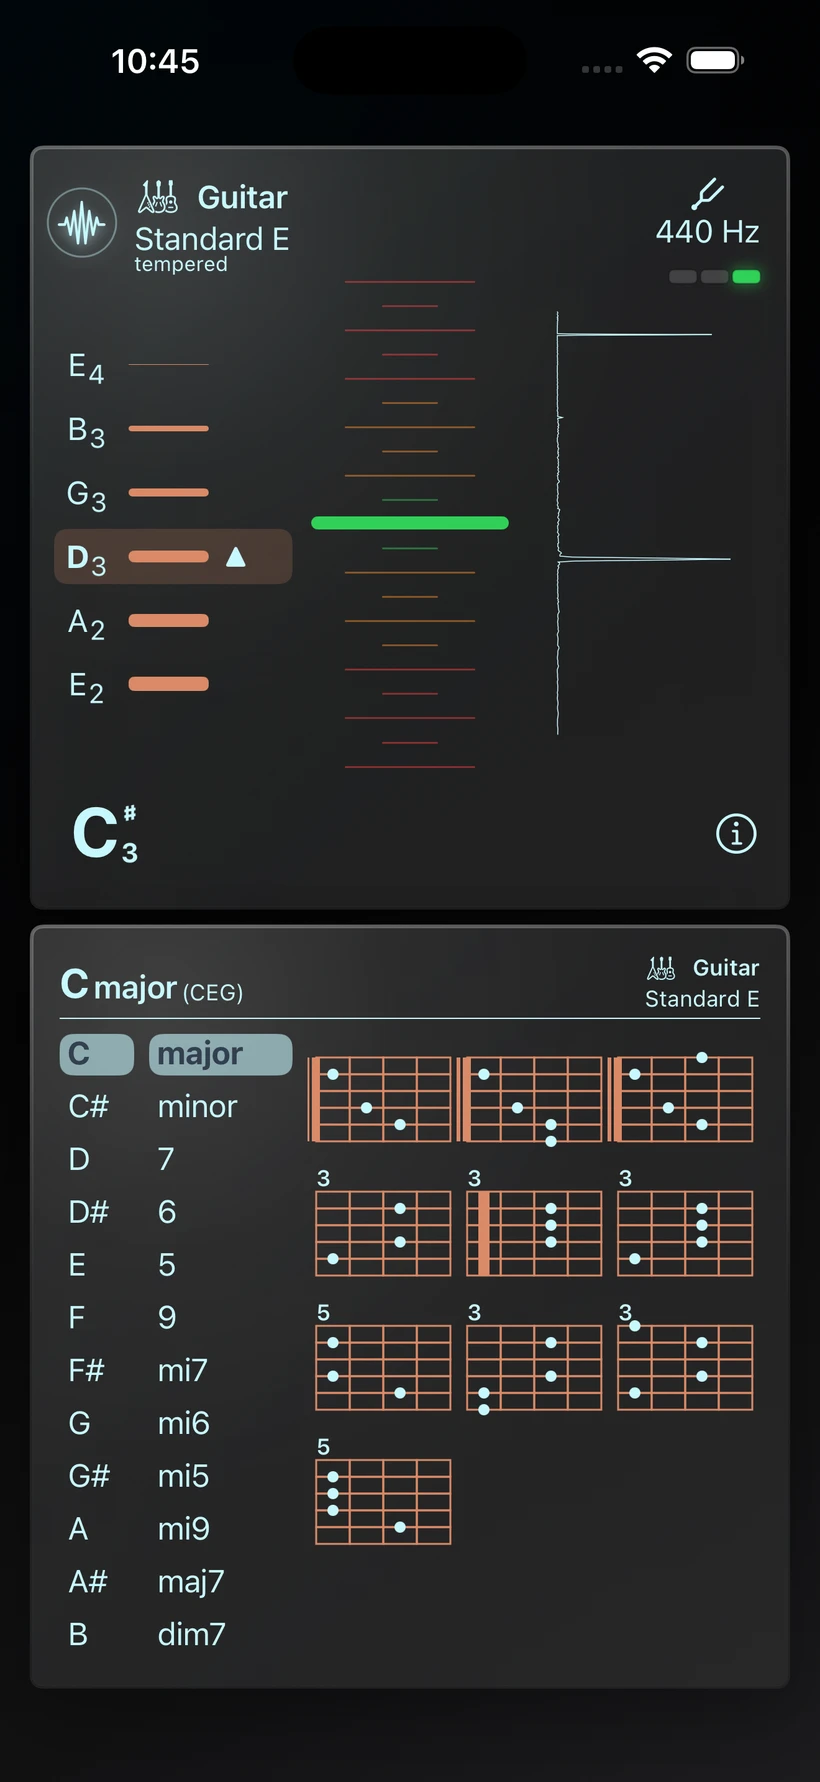Tap the battery status icon

click(715, 61)
